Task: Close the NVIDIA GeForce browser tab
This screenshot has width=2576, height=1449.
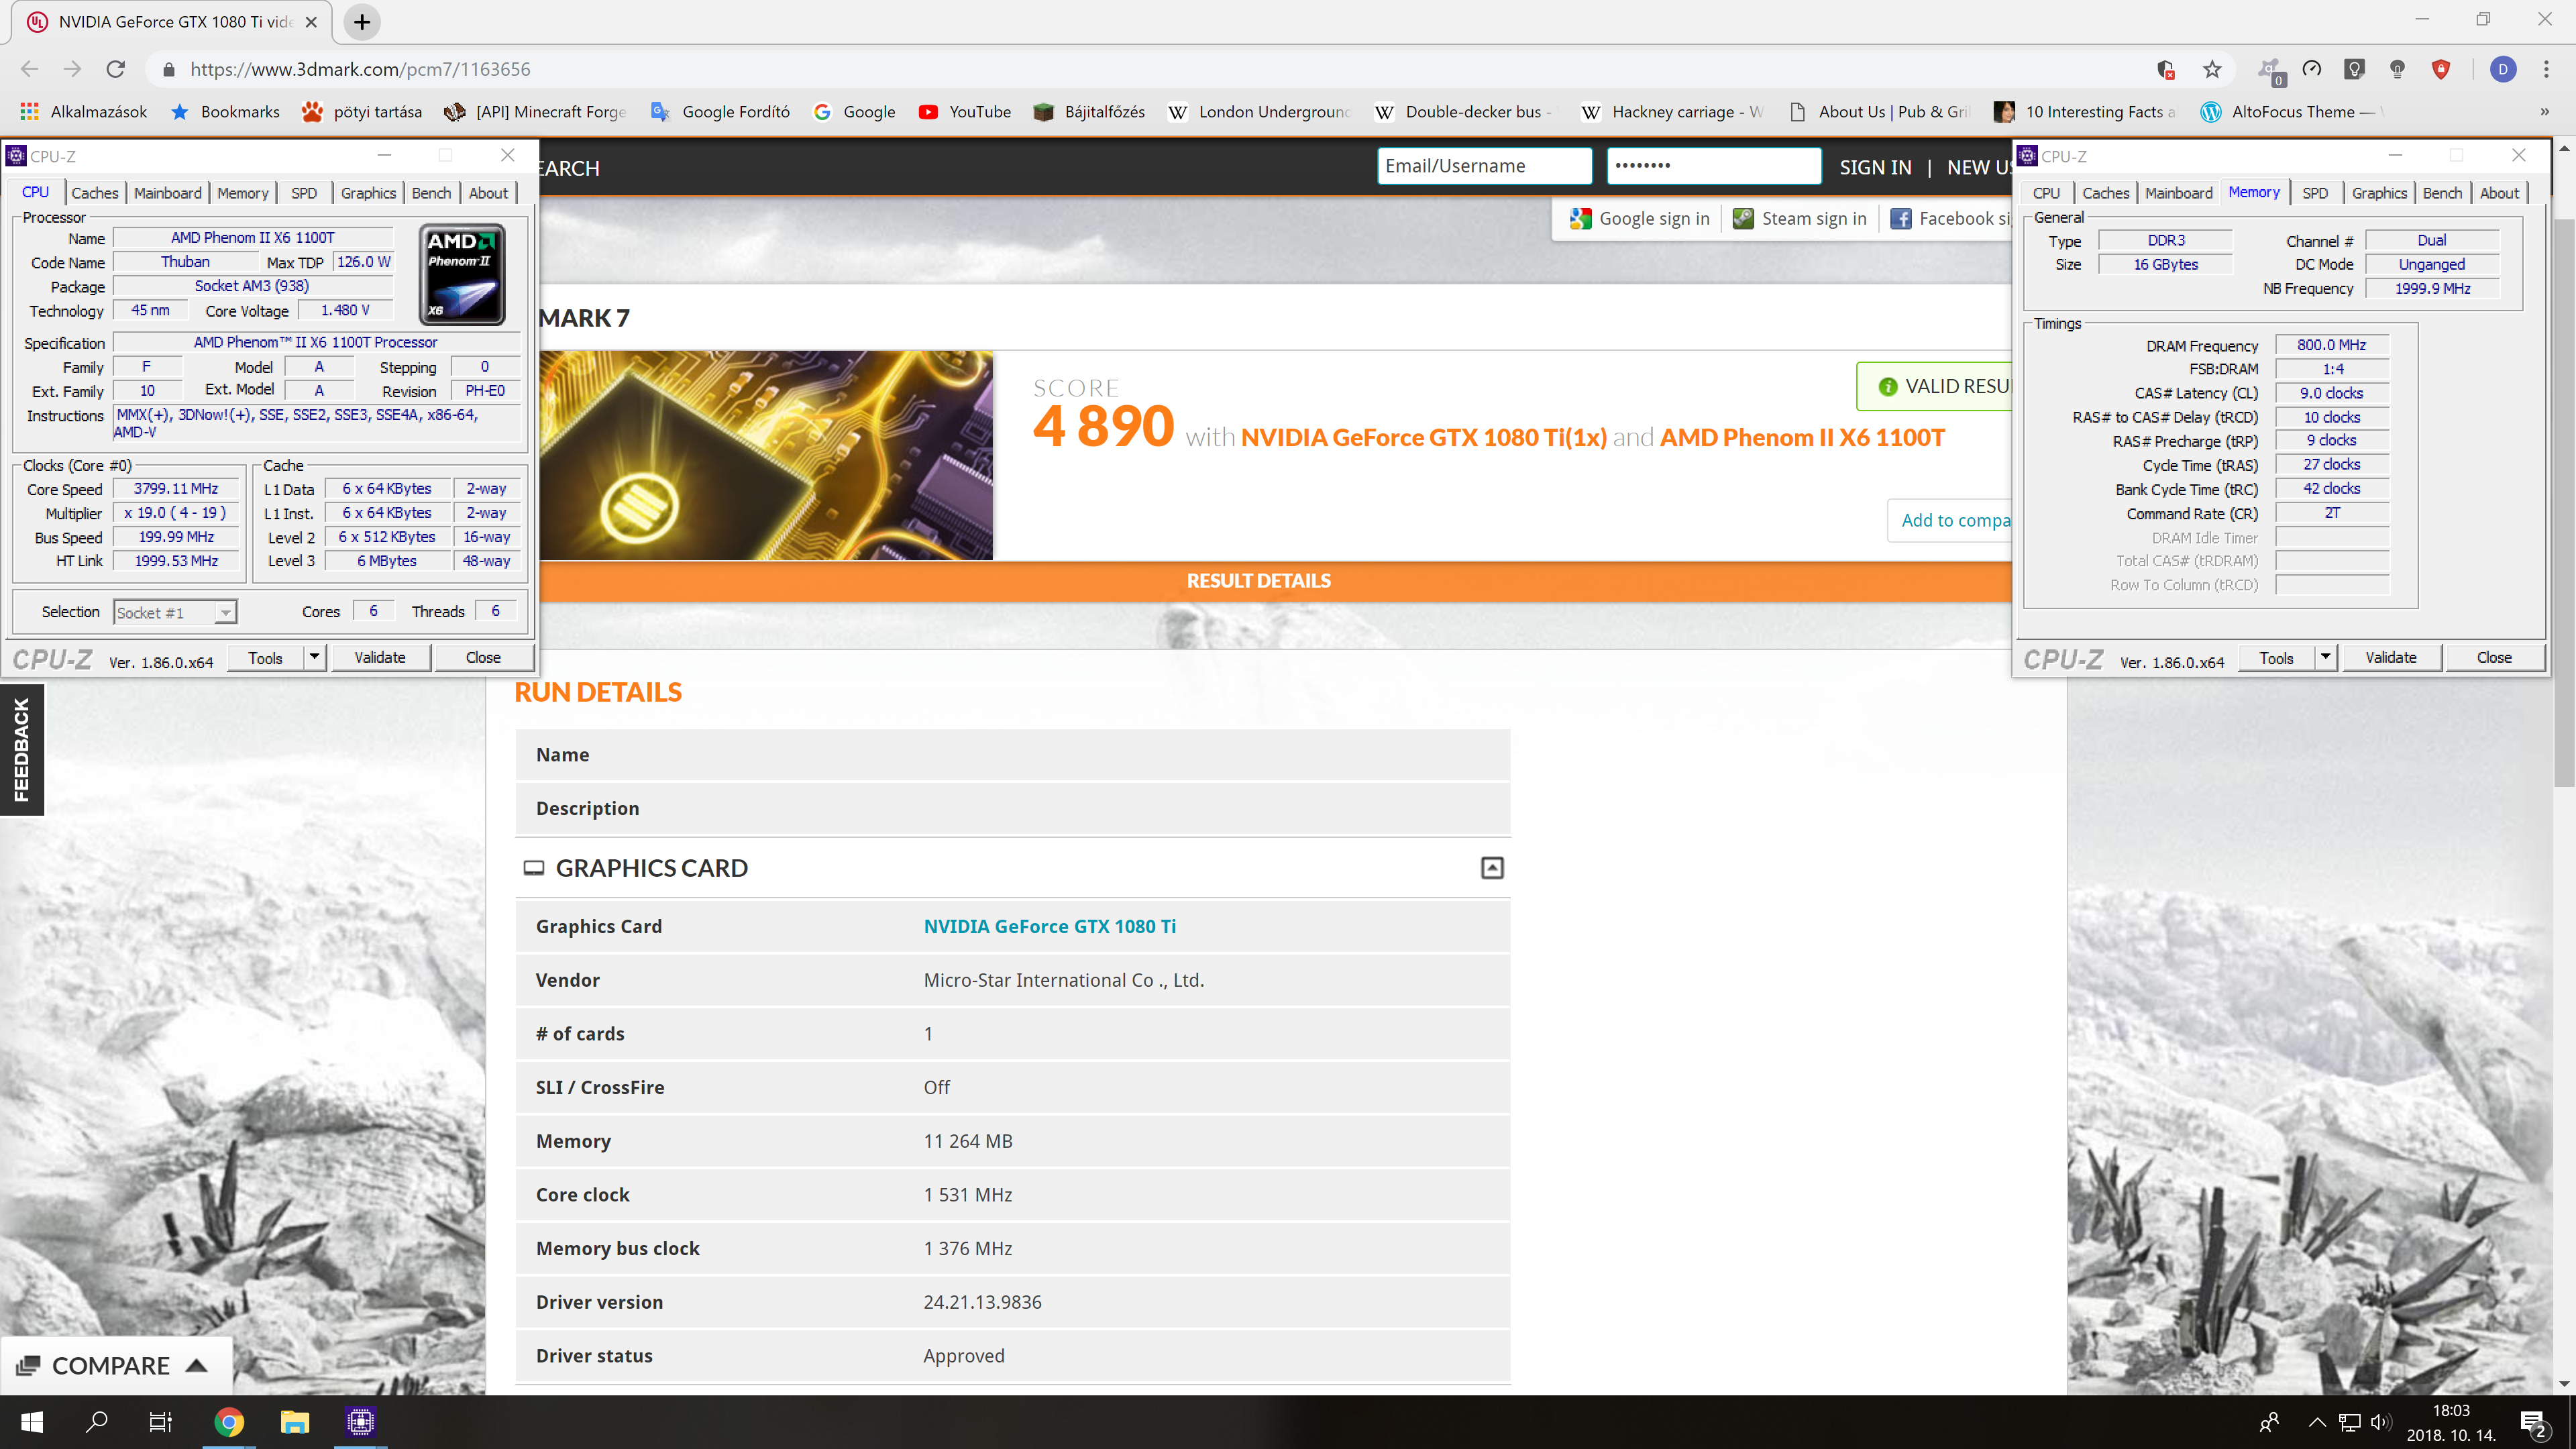Action: pyautogui.click(x=311, y=22)
